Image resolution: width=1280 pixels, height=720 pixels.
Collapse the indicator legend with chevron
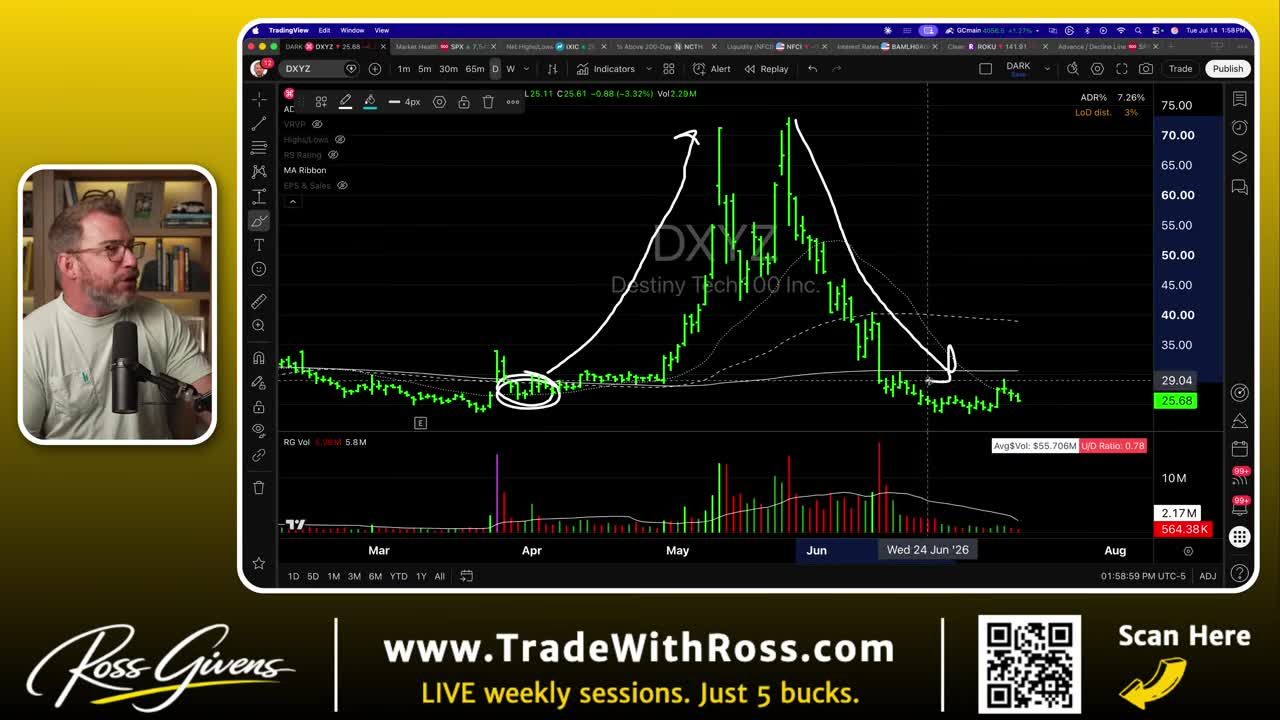pyautogui.click(x=292, y=201)
